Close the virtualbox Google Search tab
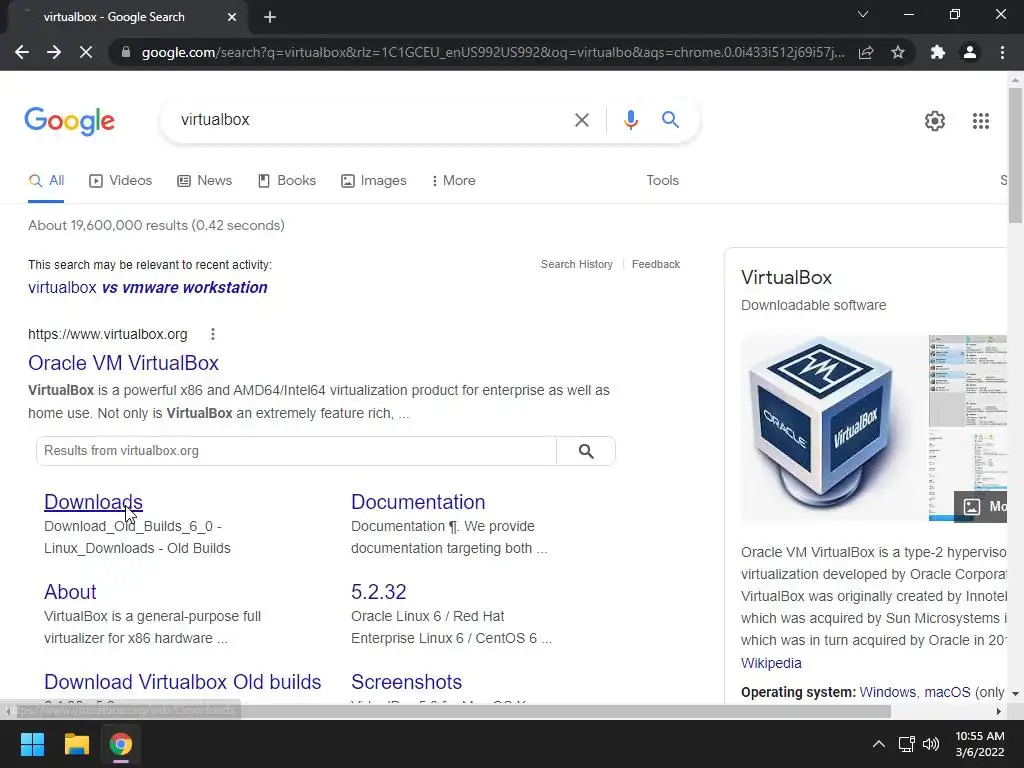Viewport: 1024px width, 768px height. (x=232, y=17)
